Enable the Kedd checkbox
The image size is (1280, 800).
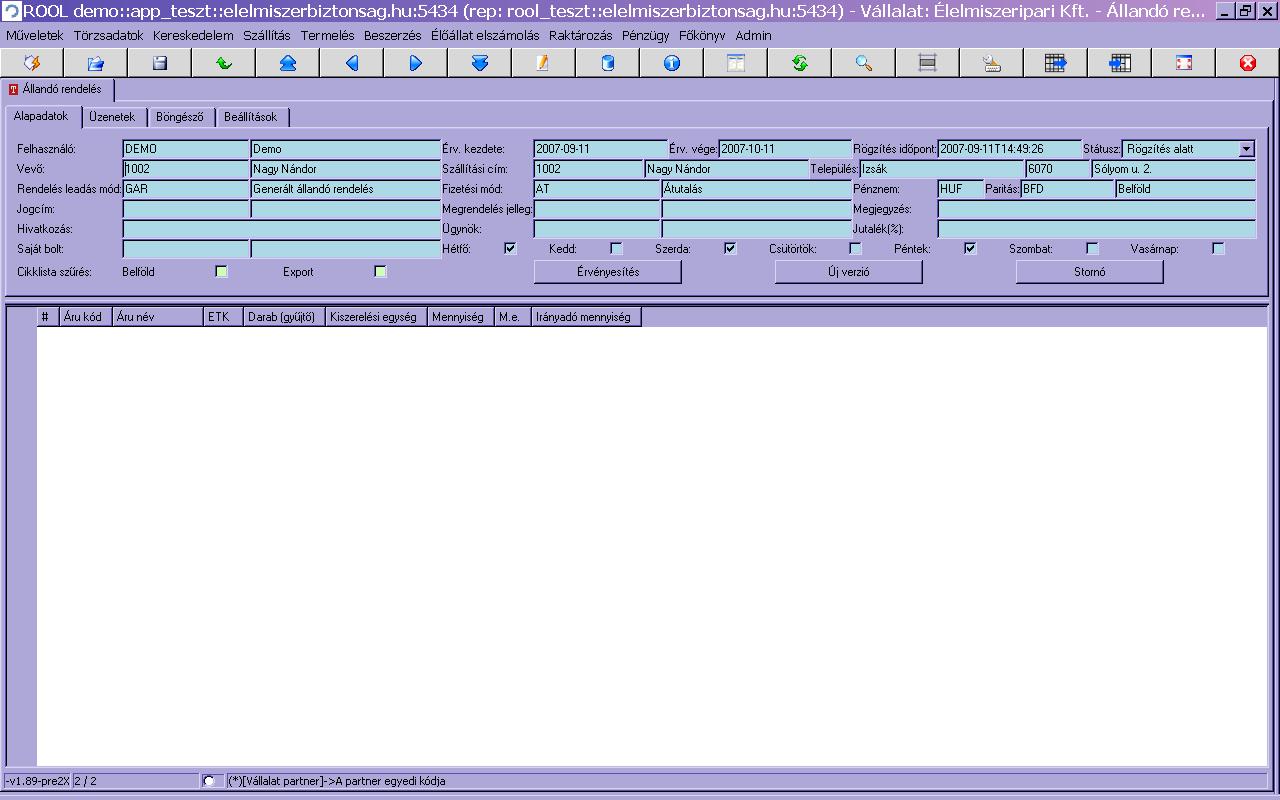[x=616, y=248]
